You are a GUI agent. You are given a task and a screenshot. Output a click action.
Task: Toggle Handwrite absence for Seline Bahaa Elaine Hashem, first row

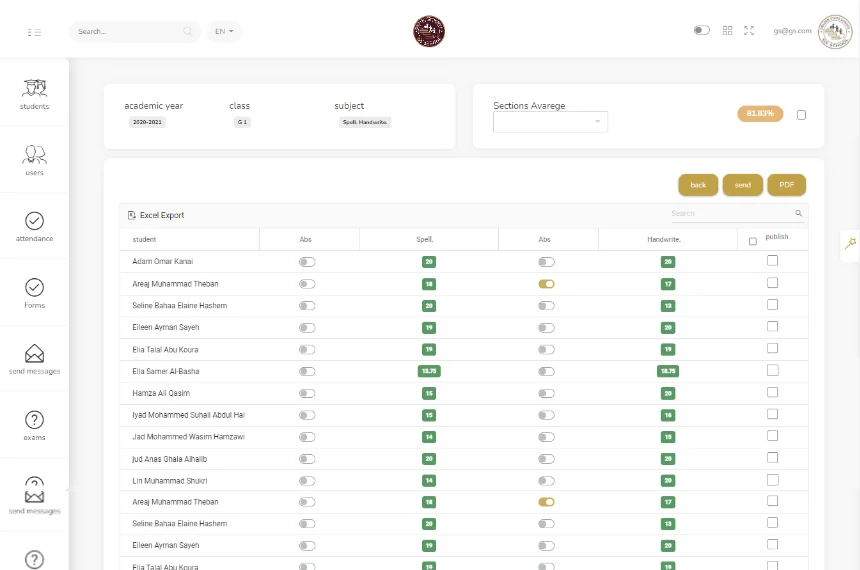click(x=546, y=306)
